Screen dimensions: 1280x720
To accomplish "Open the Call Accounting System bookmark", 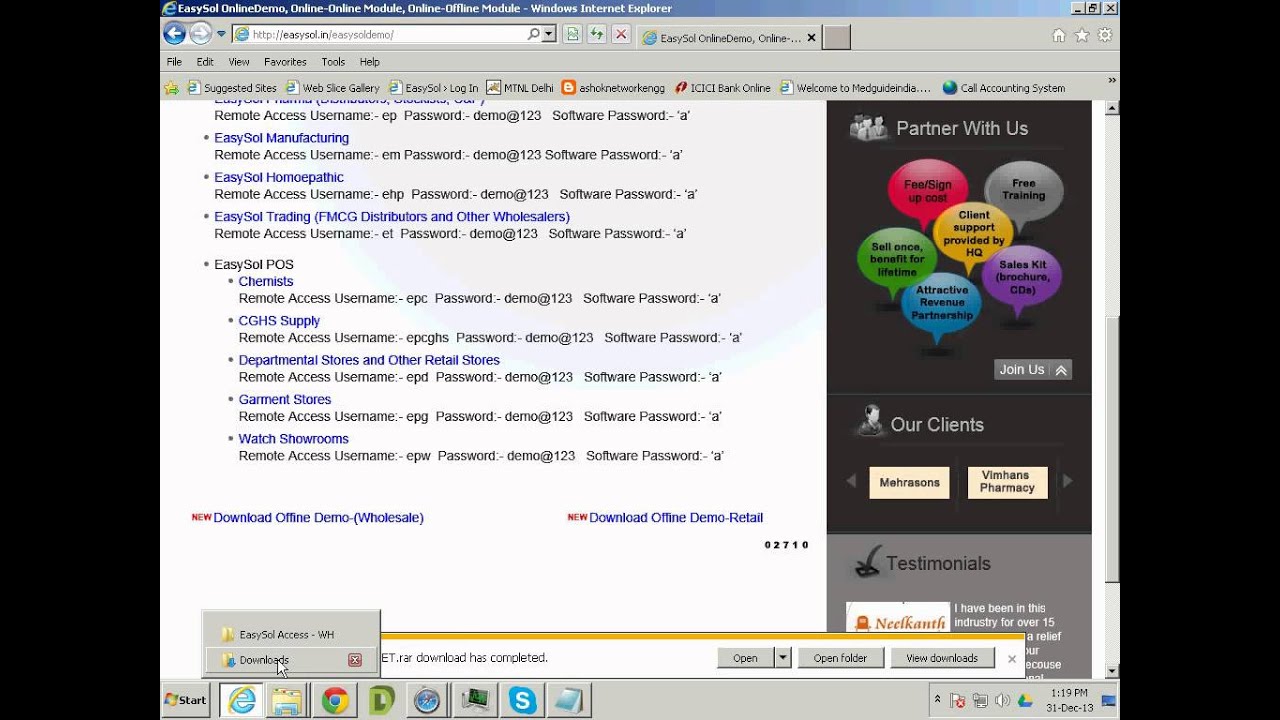I will point(1004,88).
